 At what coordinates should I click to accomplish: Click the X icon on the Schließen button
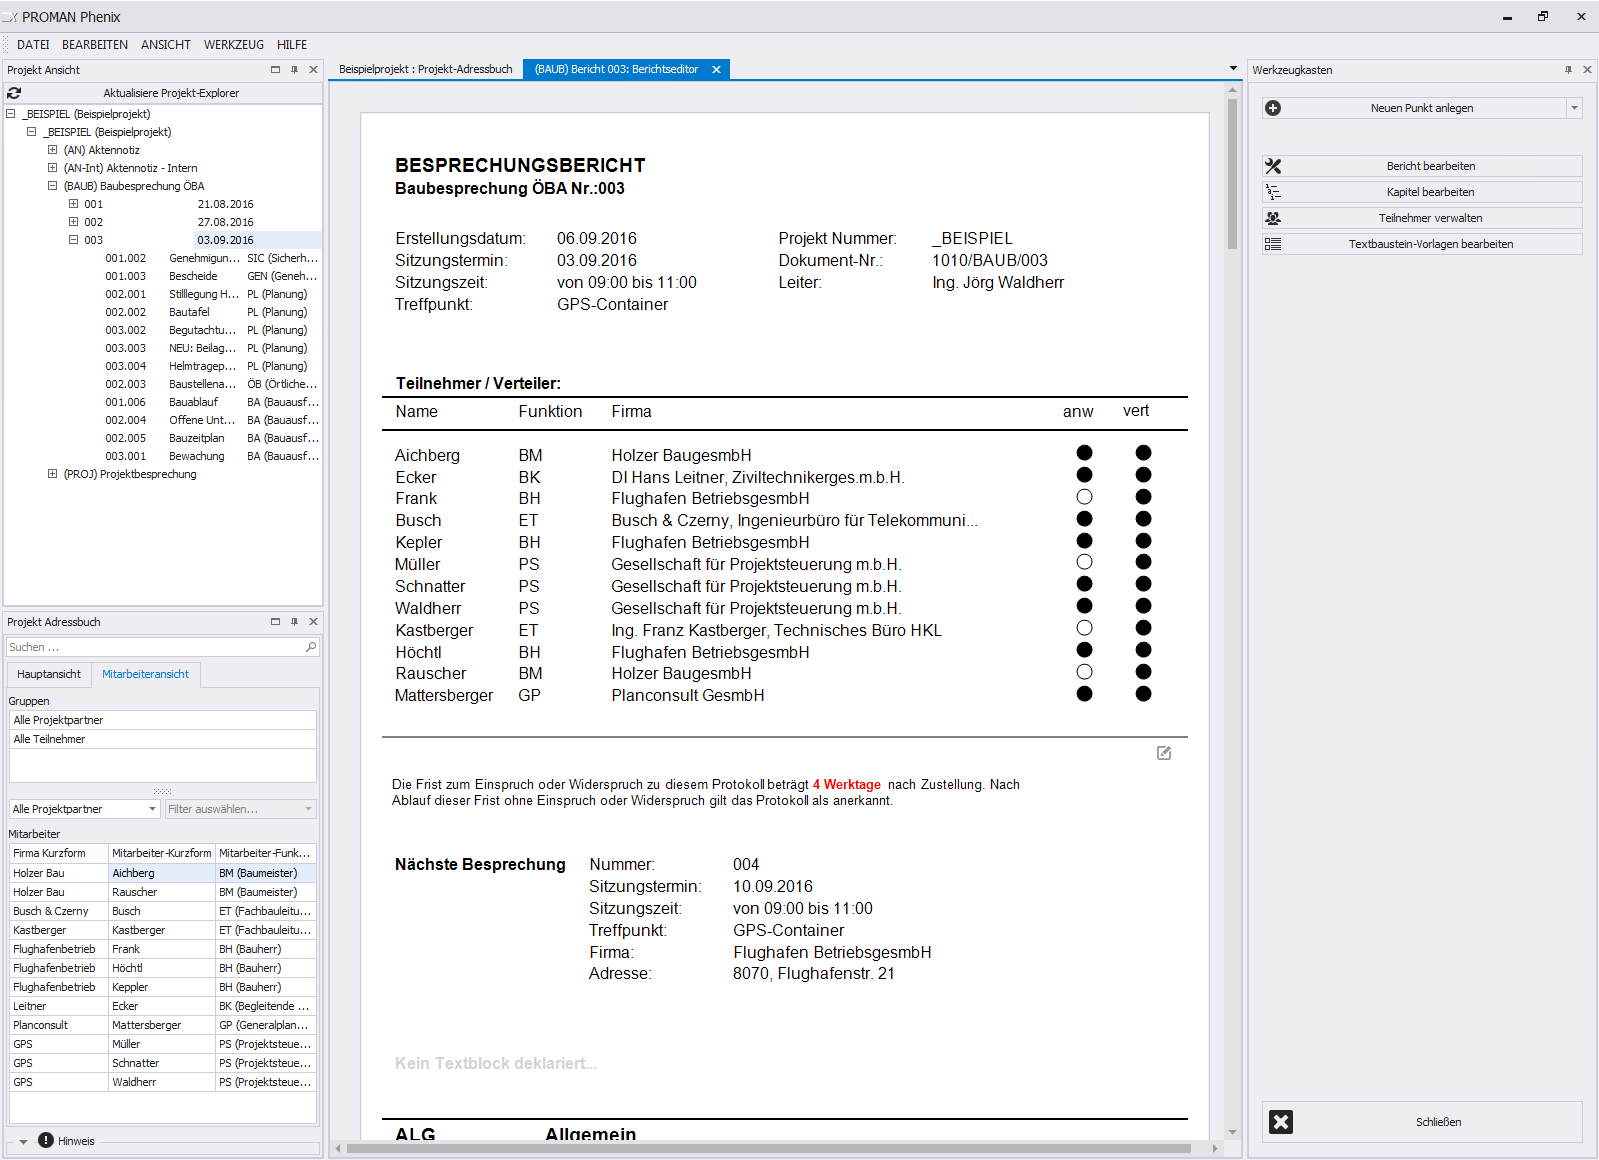click(1281, 1122)
